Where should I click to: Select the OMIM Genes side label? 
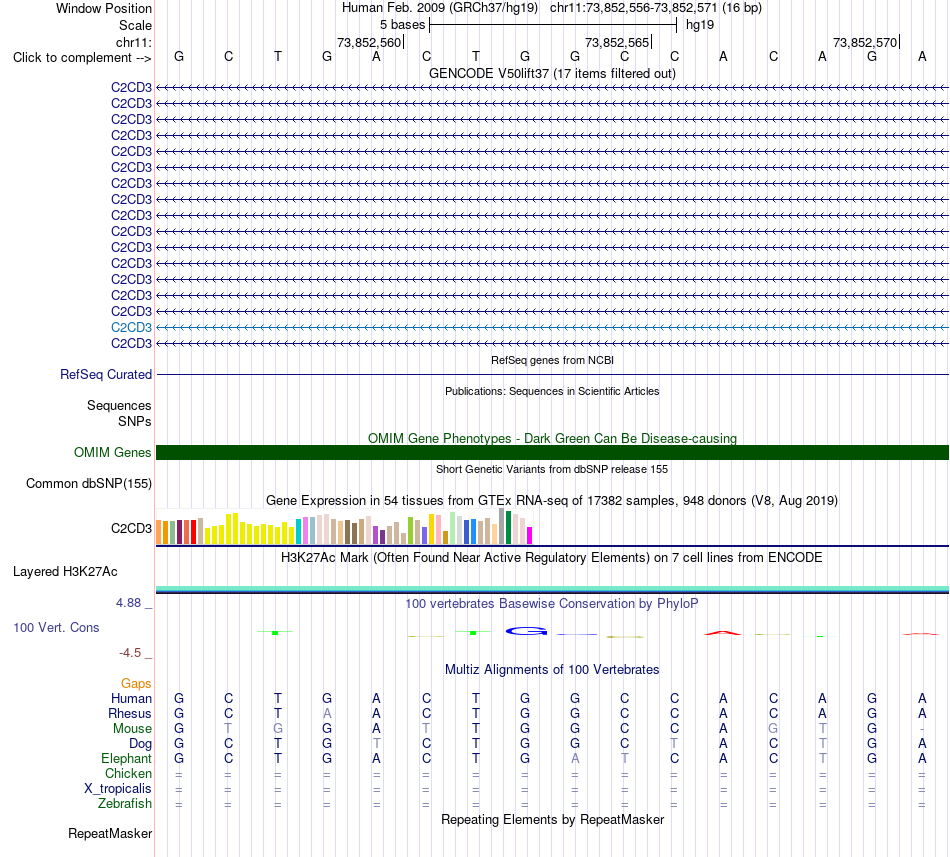[x=112, y=452]
